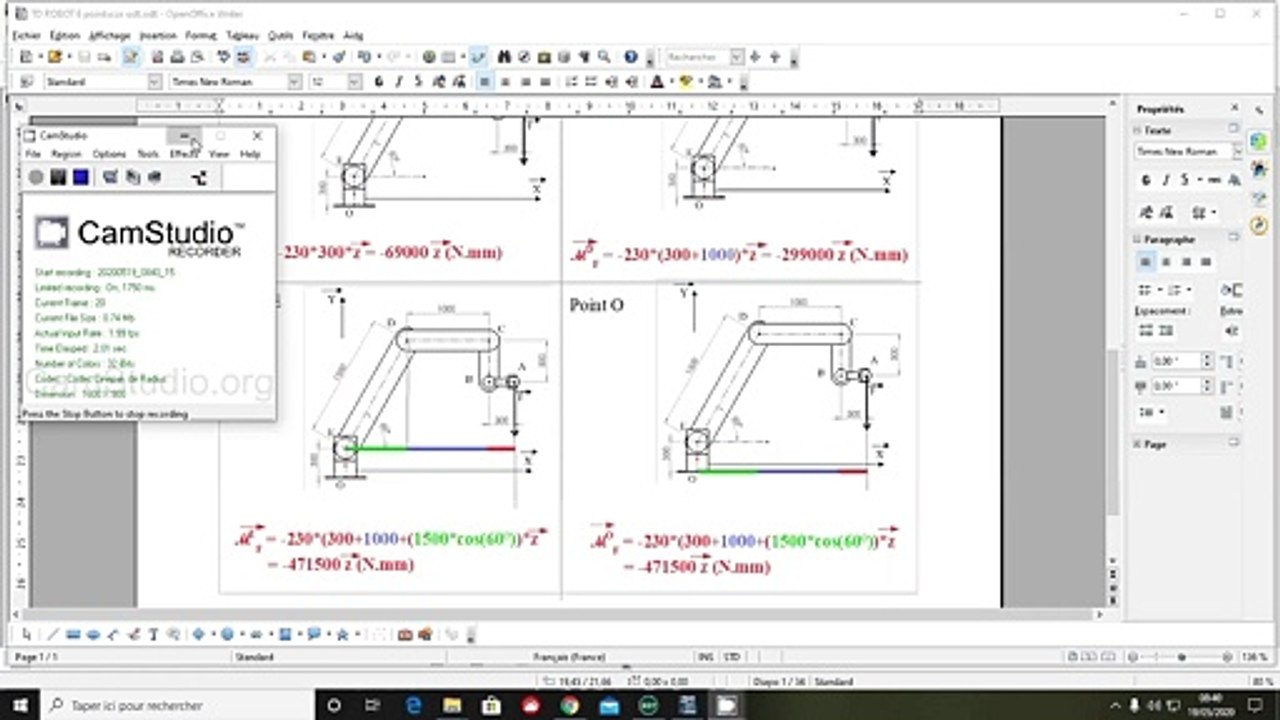Click the Zoom magnifier icon in the toolbar
This screenshot has width=1280, height=720.
tap(604, 58)
